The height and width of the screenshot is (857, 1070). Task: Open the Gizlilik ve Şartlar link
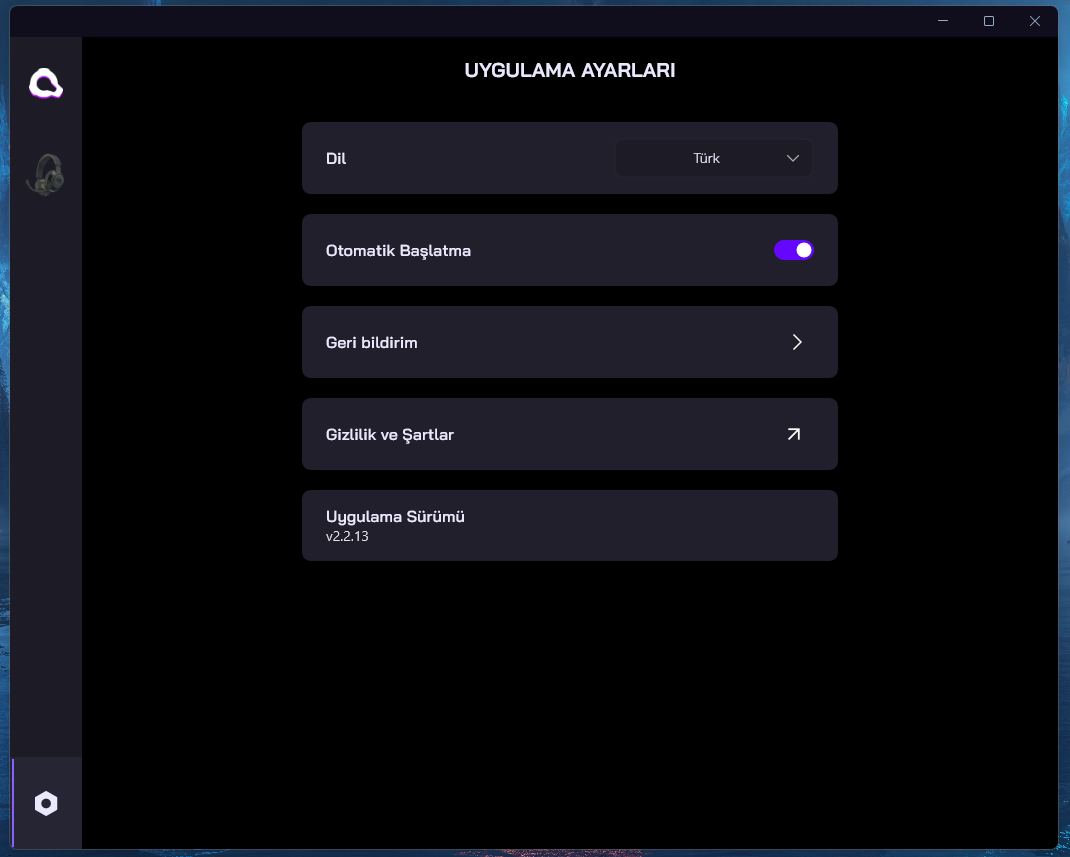click(x=569, y=434)
